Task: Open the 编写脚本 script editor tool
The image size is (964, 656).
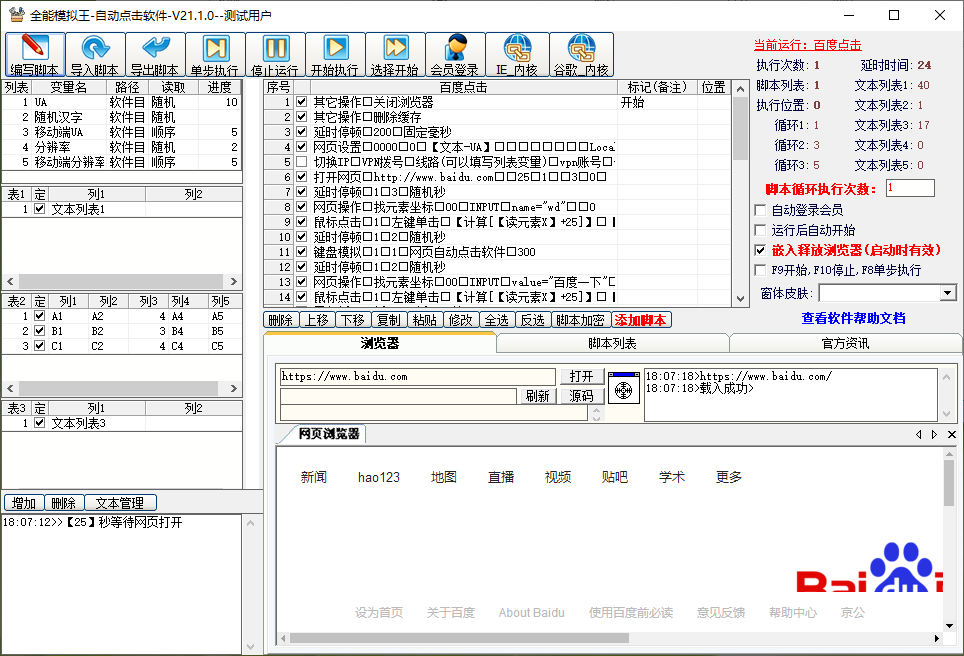Action: coord(35,55)
